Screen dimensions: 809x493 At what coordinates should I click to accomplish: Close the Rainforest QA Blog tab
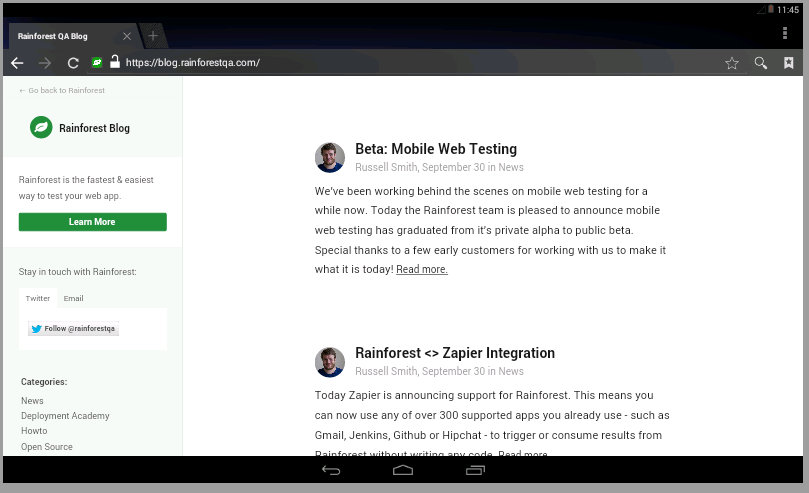pyautogui.click(x=127, y=36)
